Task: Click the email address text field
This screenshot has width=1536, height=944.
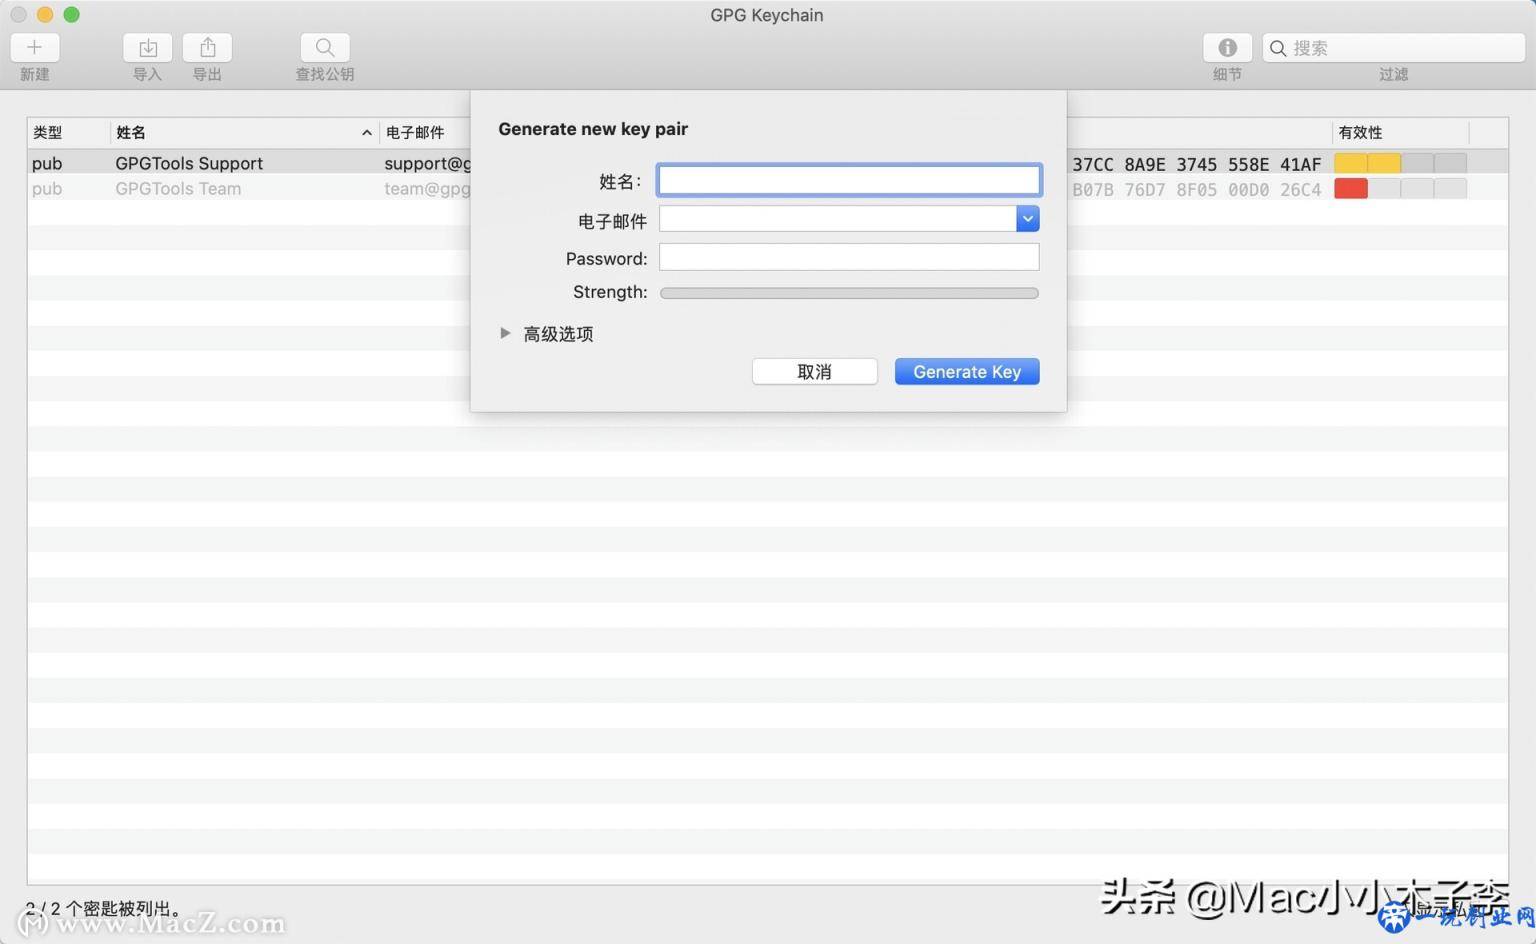Action: [838, 219]
